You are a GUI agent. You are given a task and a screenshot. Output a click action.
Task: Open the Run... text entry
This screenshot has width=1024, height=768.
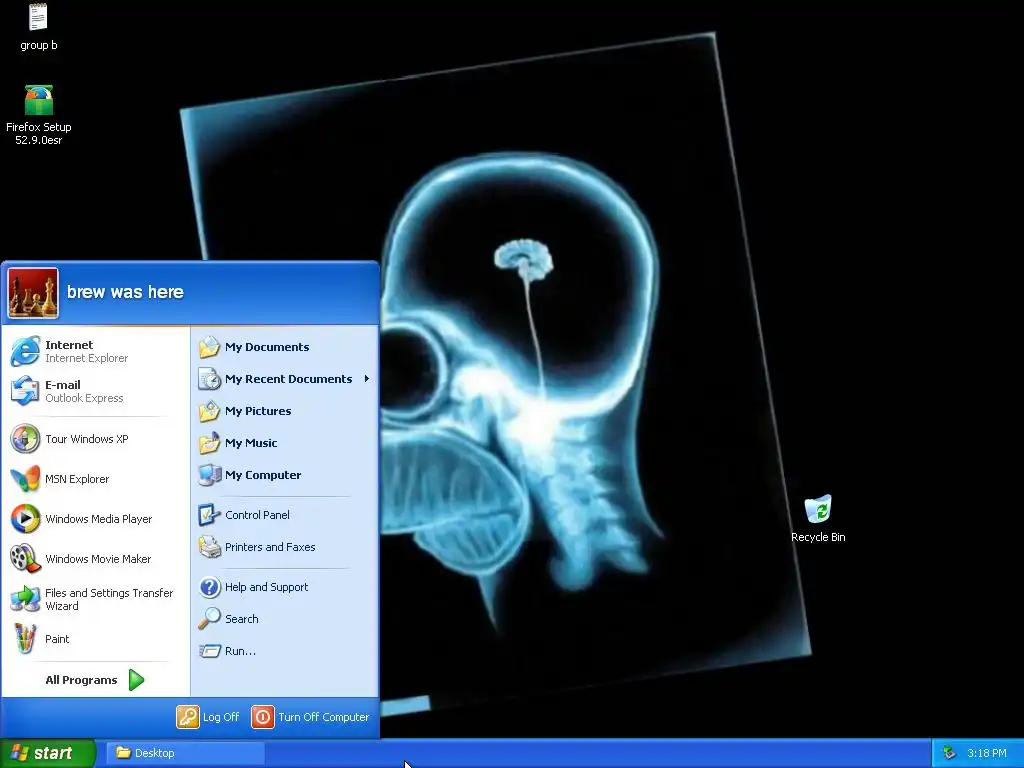pyautogui.click(x=240, y=650)
